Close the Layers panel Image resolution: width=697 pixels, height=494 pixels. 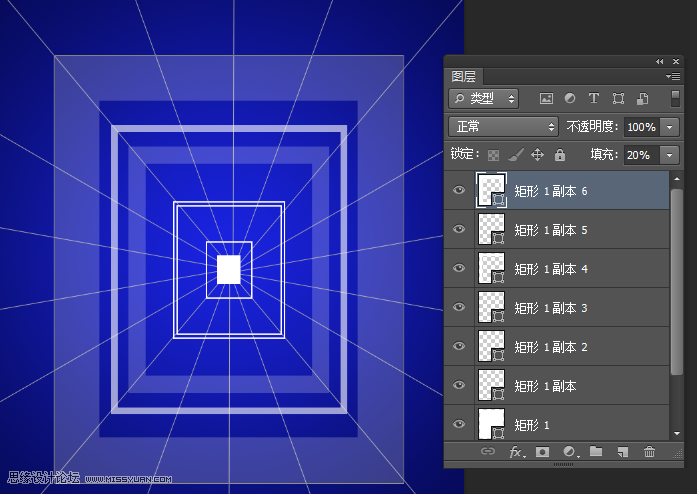[x=676, y=61]
